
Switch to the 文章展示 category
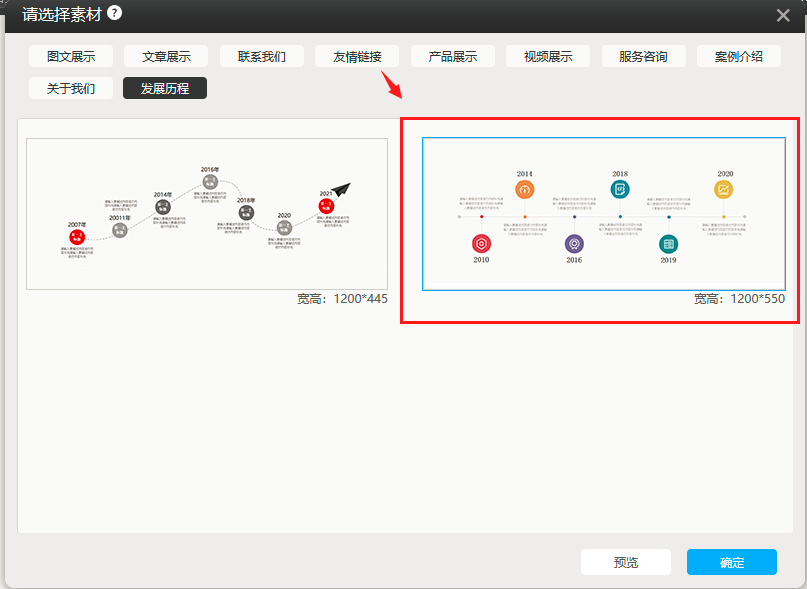tap(165, 56)
